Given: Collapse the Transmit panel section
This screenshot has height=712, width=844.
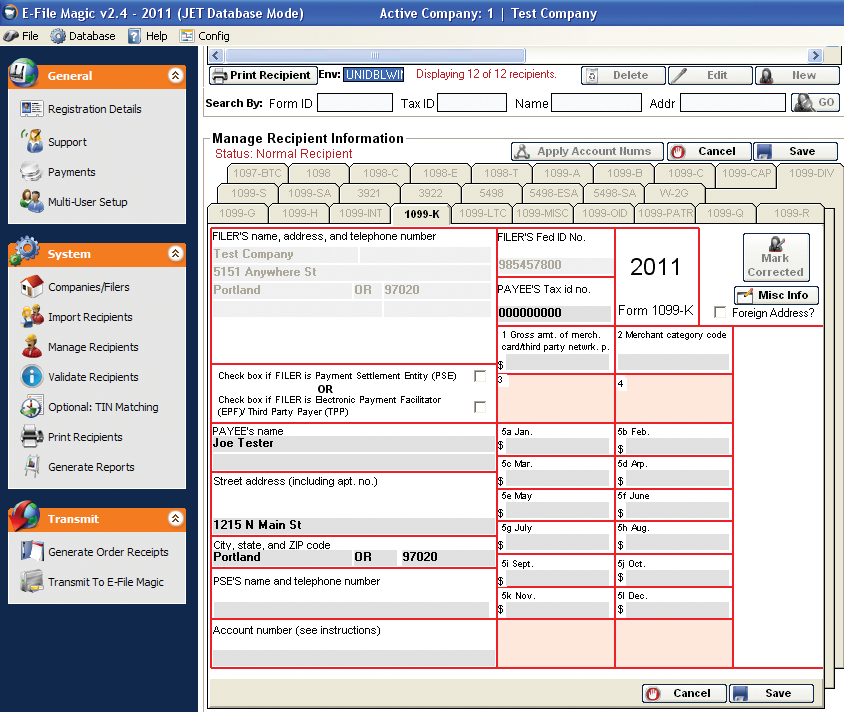Looking at the screenshot, I should pyautogui.click(x=175, y=519).
